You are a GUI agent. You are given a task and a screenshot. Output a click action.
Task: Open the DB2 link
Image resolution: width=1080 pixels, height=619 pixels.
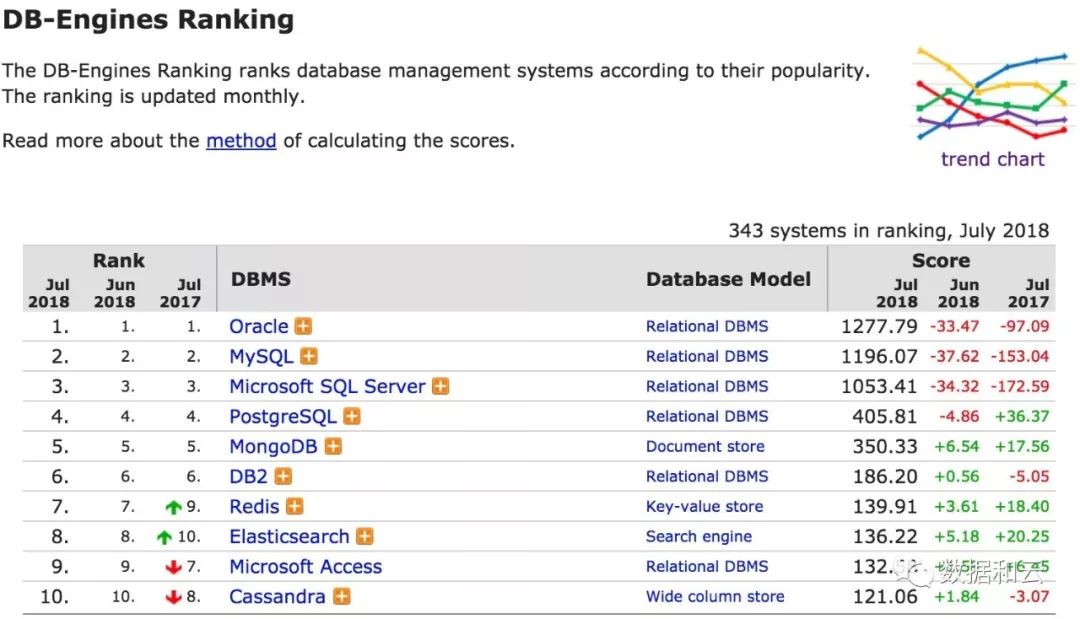248,476
